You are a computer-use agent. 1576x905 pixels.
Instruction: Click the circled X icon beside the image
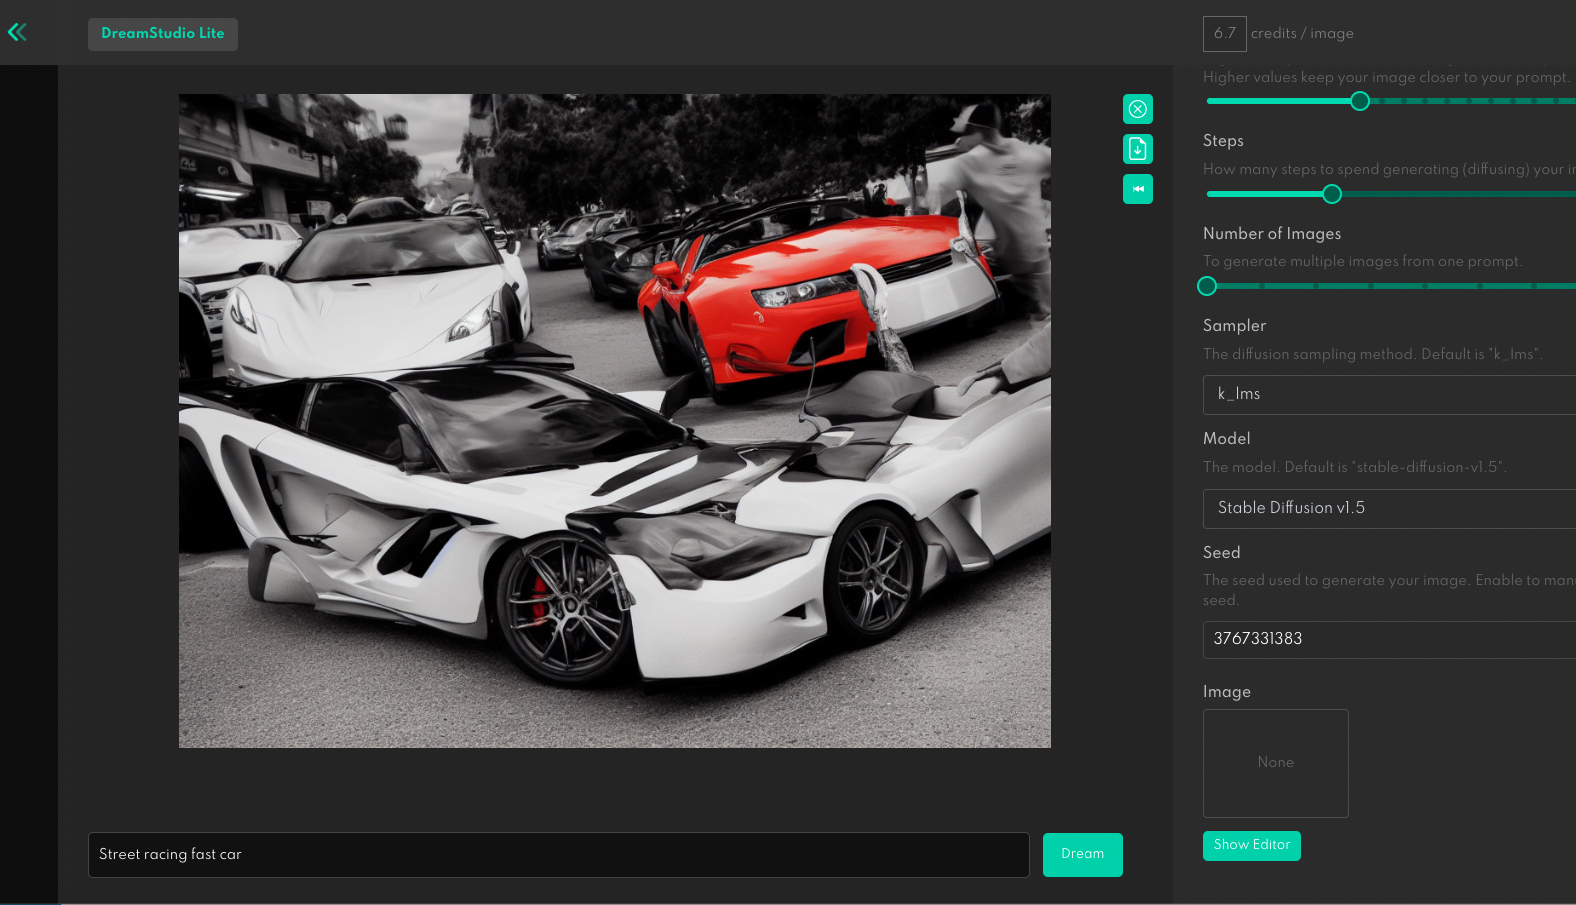(1138, 109)
